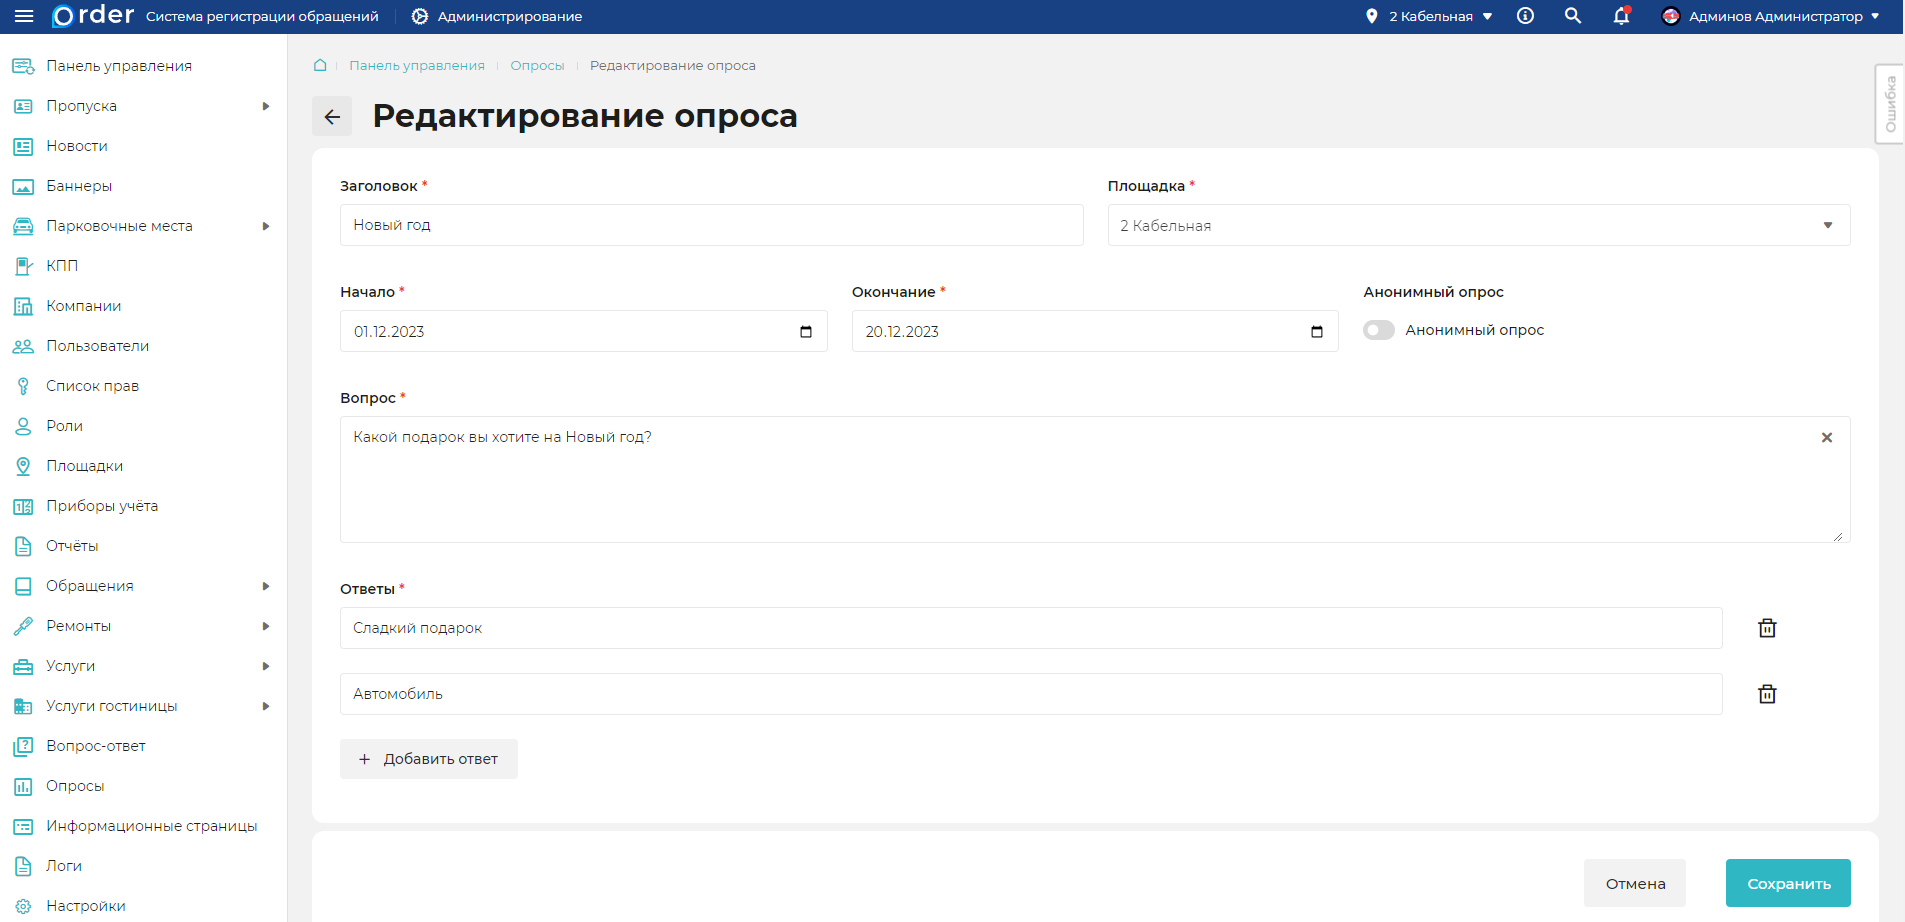Click the Добавить ответ button

(428, 759)
